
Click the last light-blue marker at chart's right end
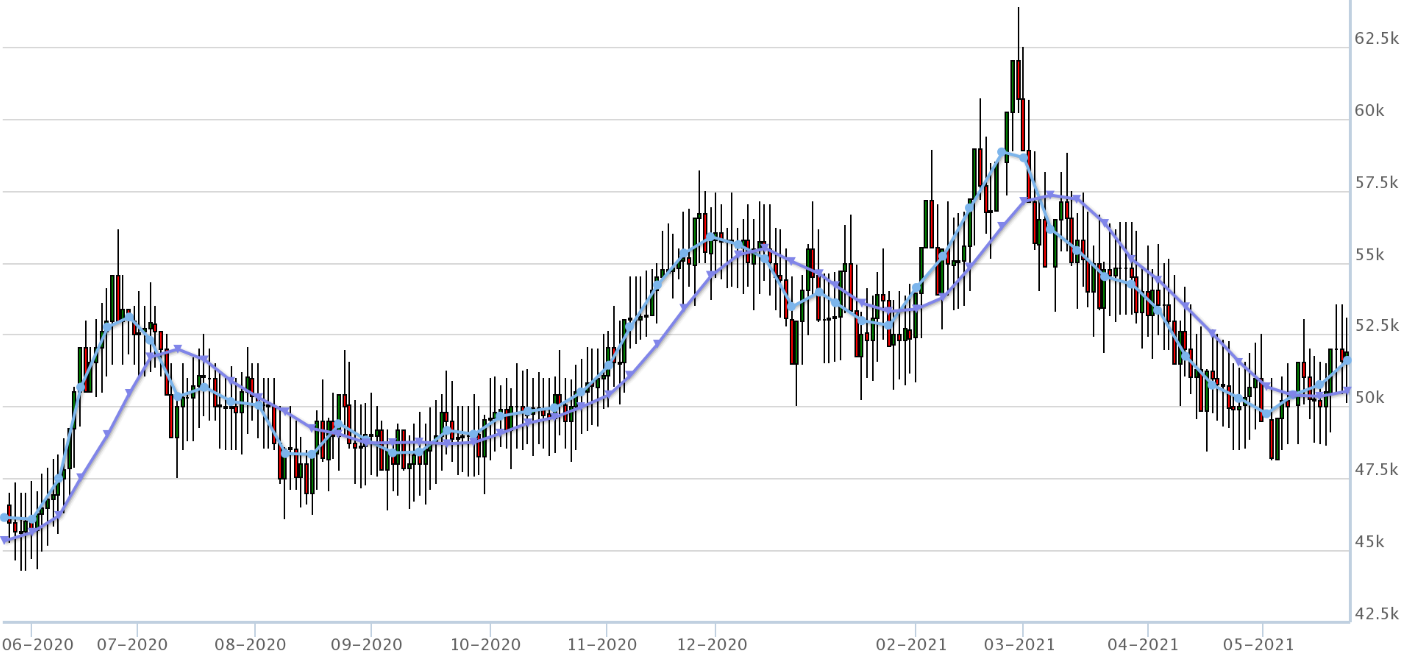(x=1348, y=359)
